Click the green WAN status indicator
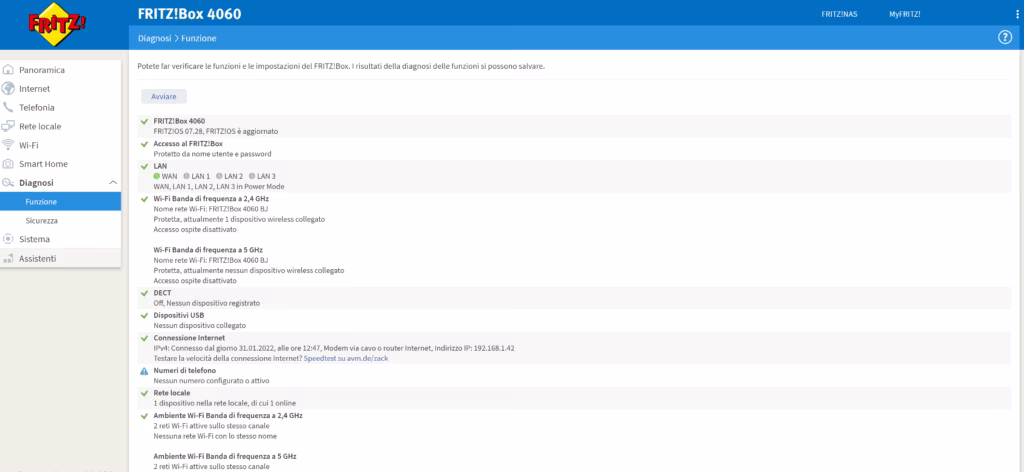The height and width of the screenshot is (472, 1024). pyautogui.click(x=157, y=176)
